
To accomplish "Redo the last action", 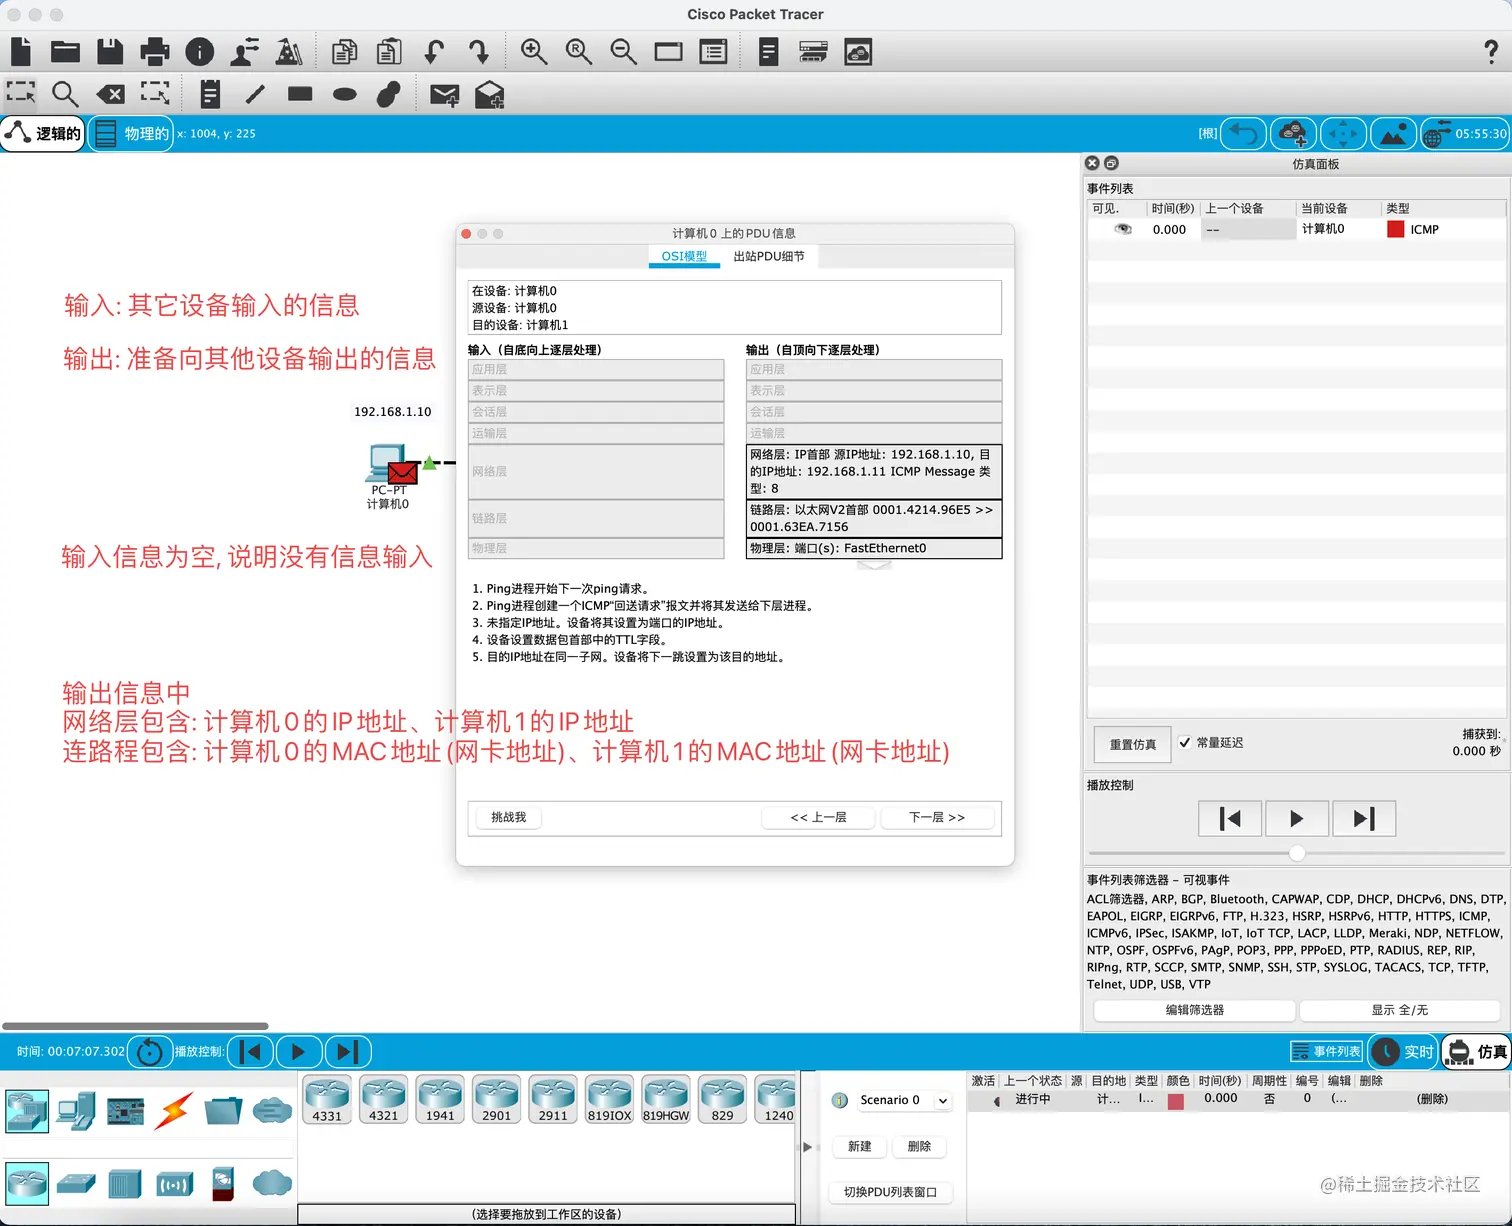I will point(479,51).
